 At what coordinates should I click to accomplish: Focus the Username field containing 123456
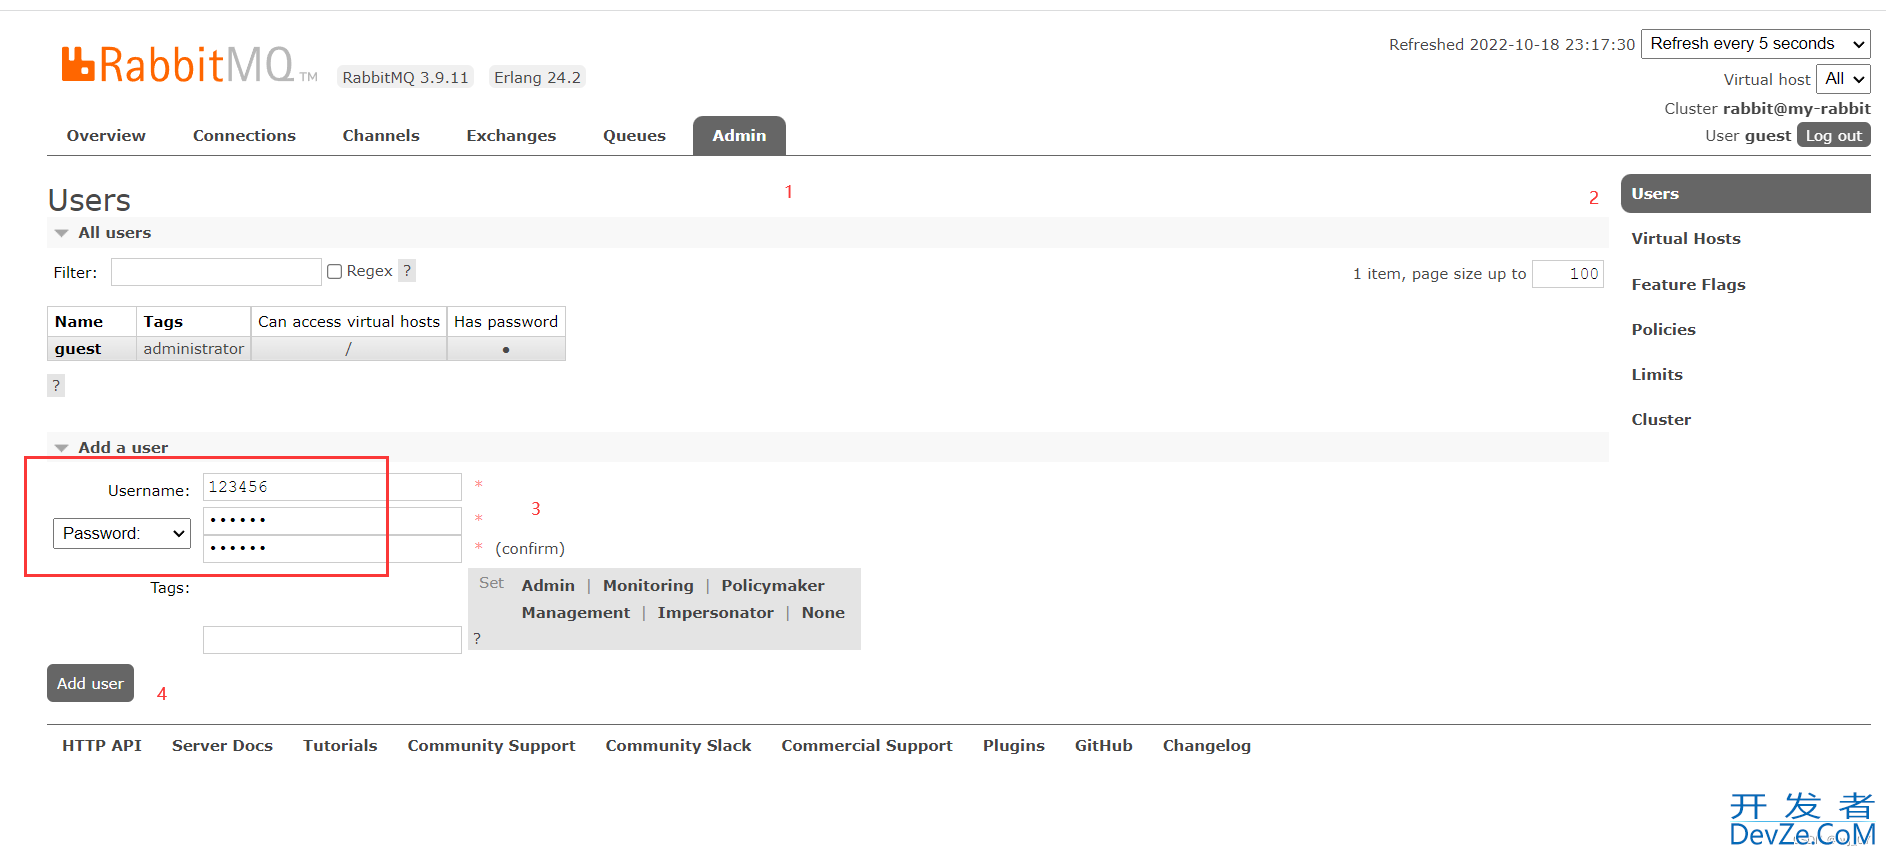pyautogui.click(x=332, y=487)
